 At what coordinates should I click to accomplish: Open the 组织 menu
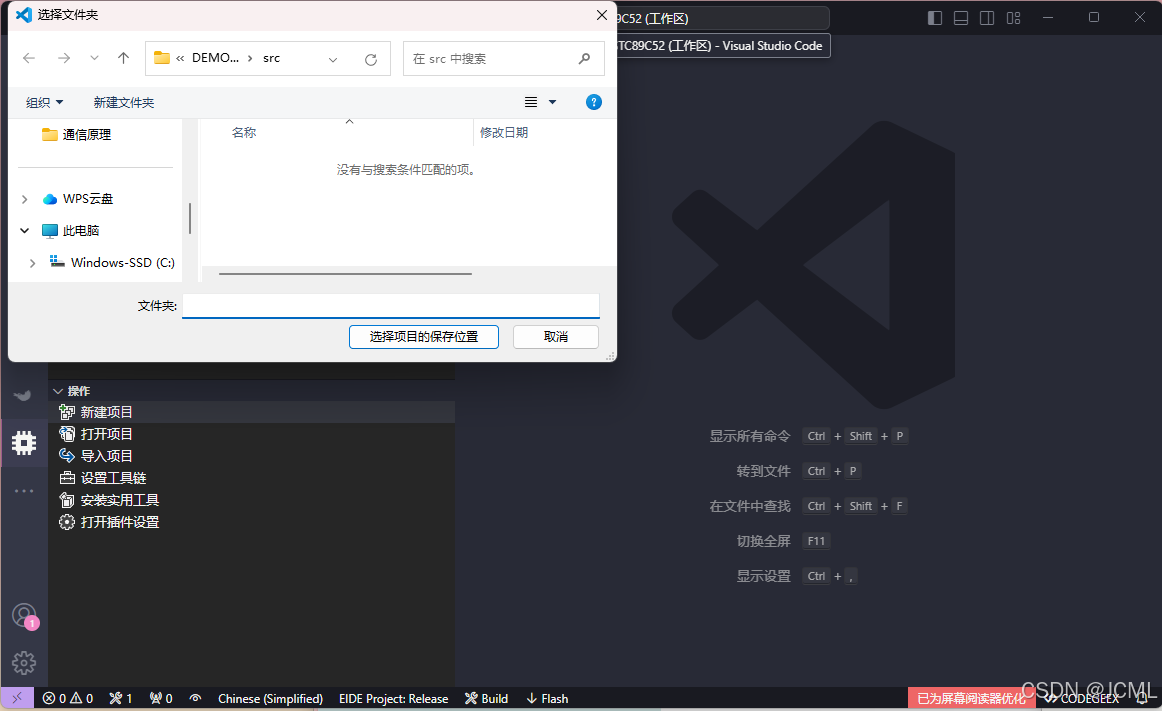coord(44,102)
